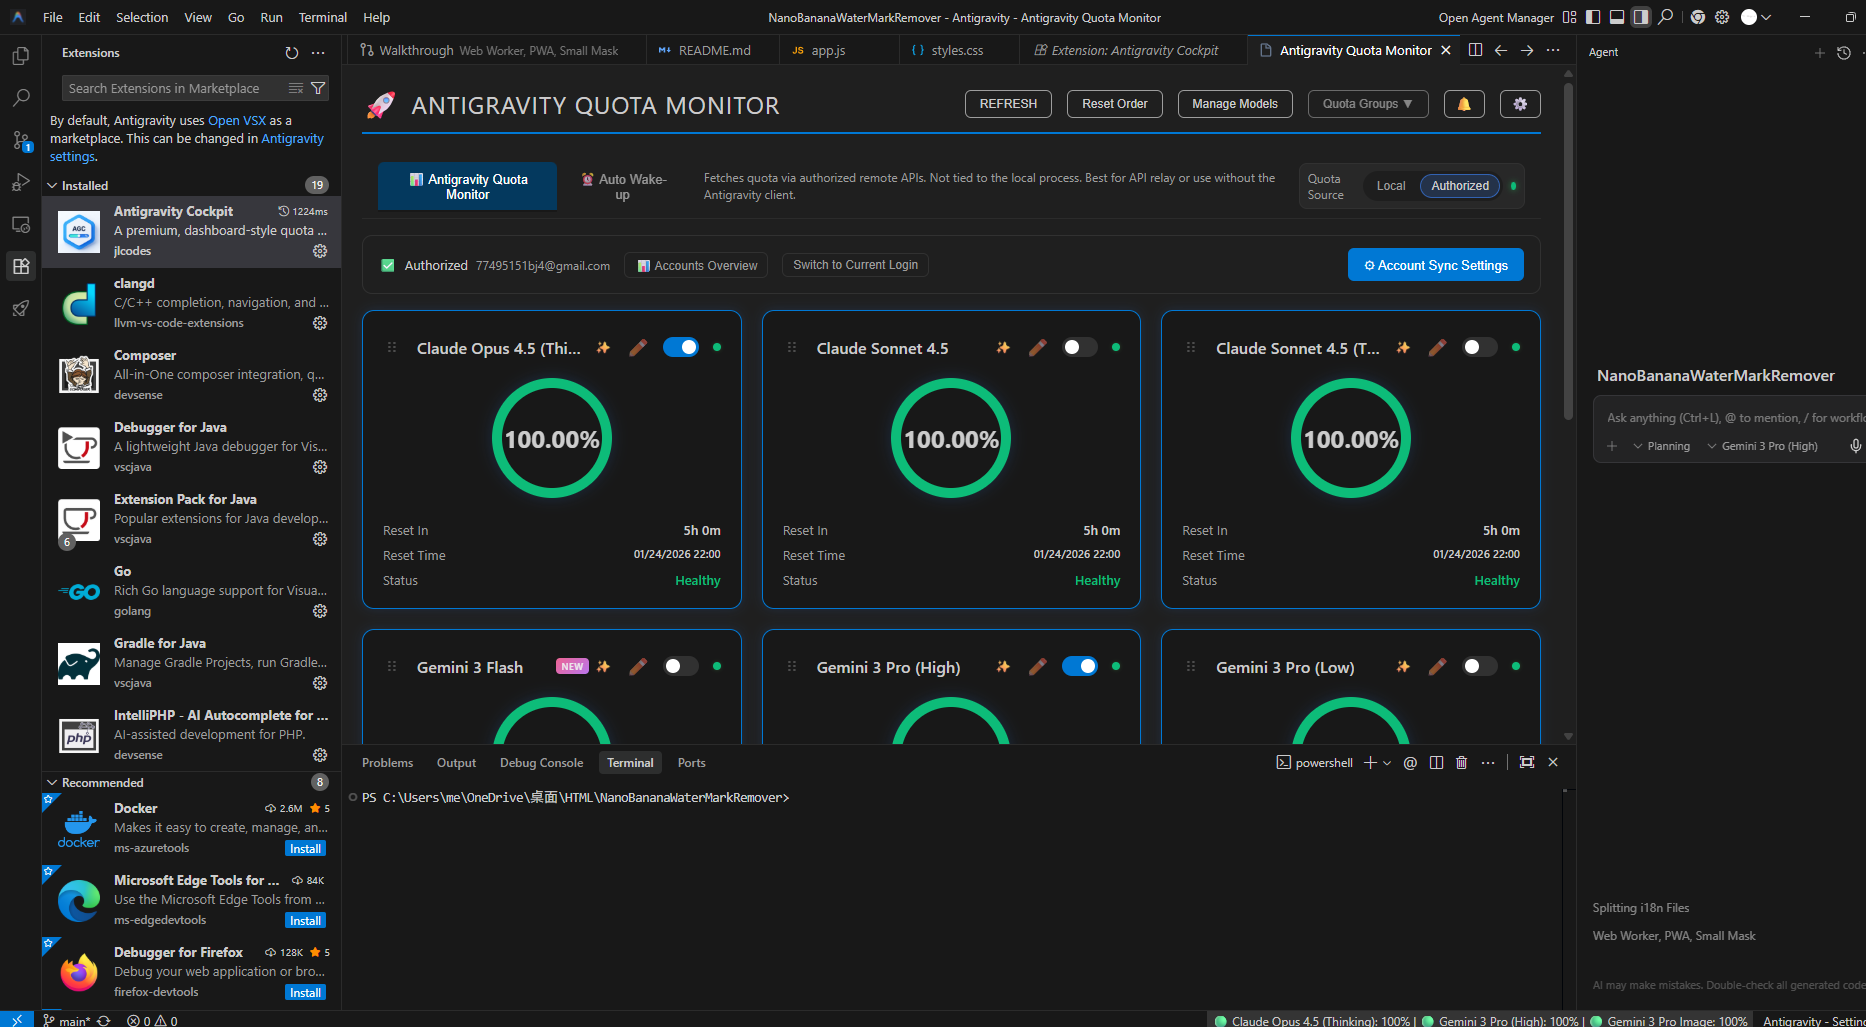Click the notification bell icon in Quota Monitor

[1464, 104]
